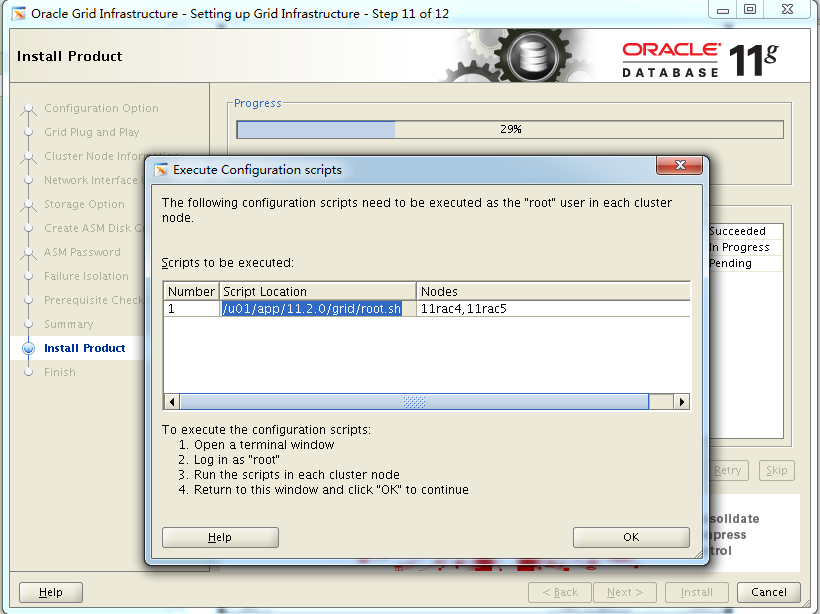Click the Pending status entry

[731, 263]
